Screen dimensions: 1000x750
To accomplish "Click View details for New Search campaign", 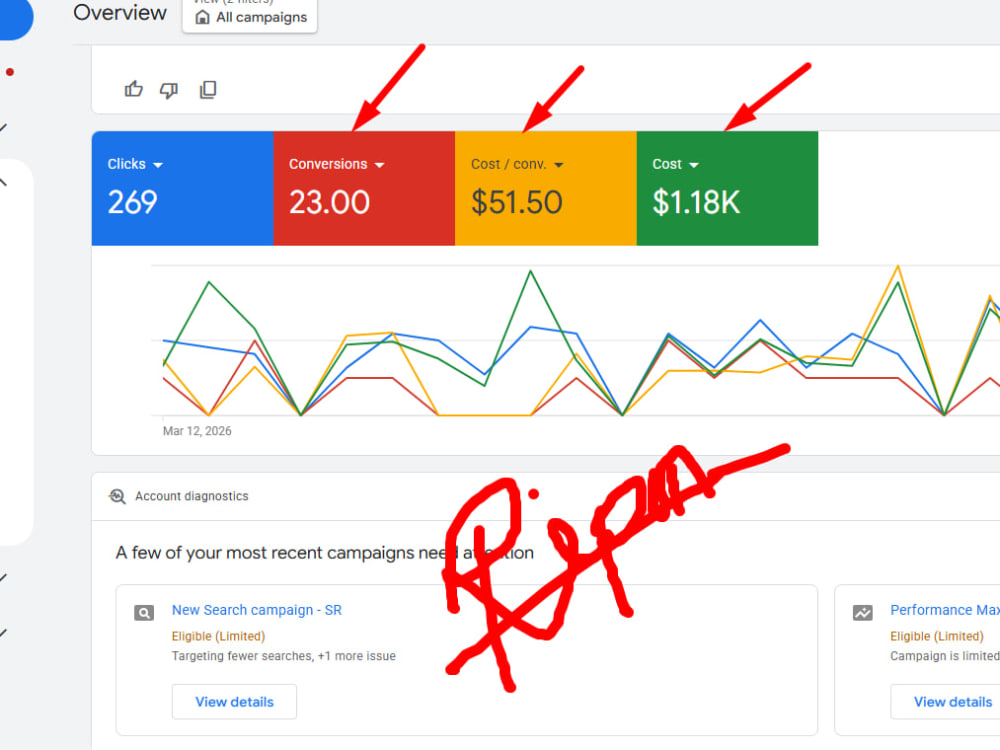I will pyautogui.click(x=234, y=702).
